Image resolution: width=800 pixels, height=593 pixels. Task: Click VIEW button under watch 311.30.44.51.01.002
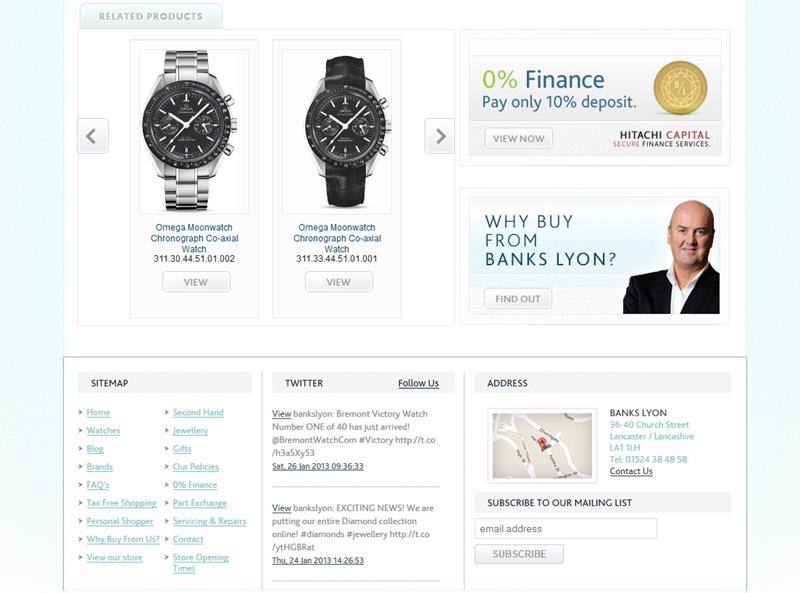click(196, 282)
